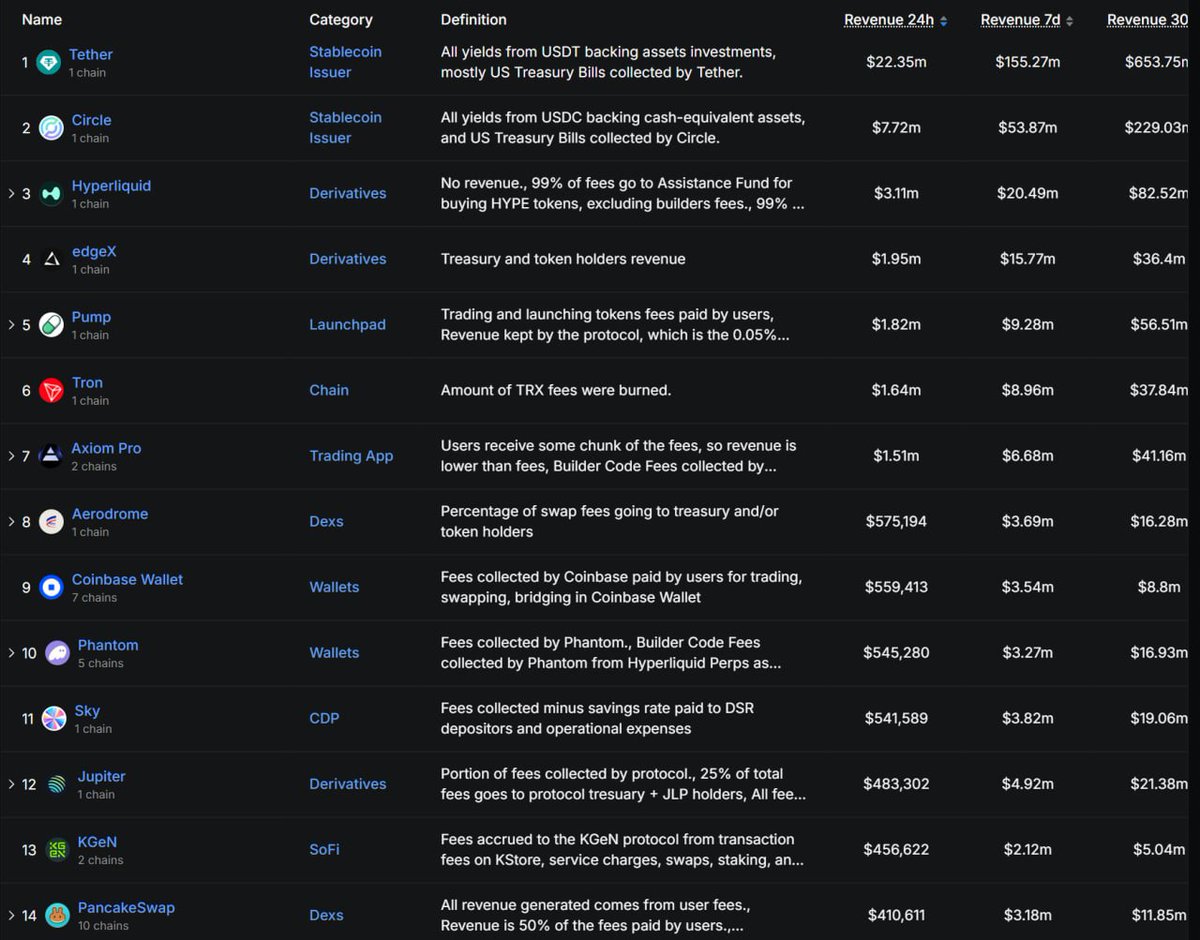
Task: Open the PancakeSwap protocol link
Action: point(126,907)
